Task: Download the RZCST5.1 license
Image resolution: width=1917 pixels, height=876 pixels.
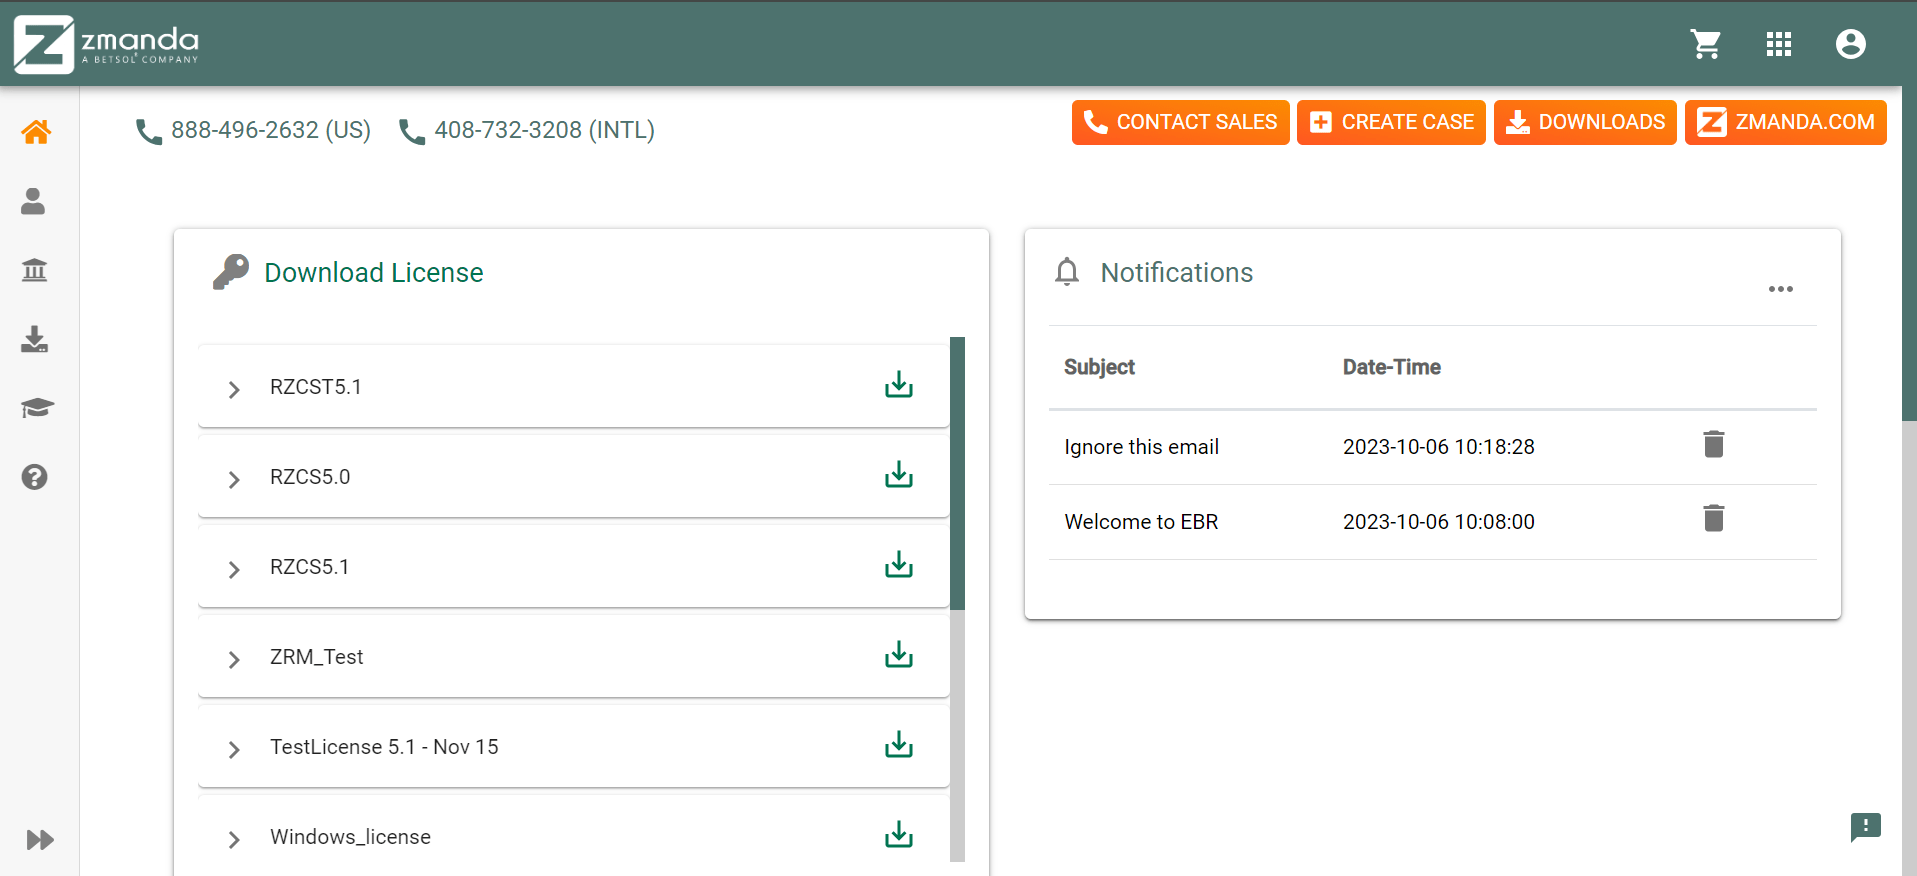Action: [x=899, y=385]
